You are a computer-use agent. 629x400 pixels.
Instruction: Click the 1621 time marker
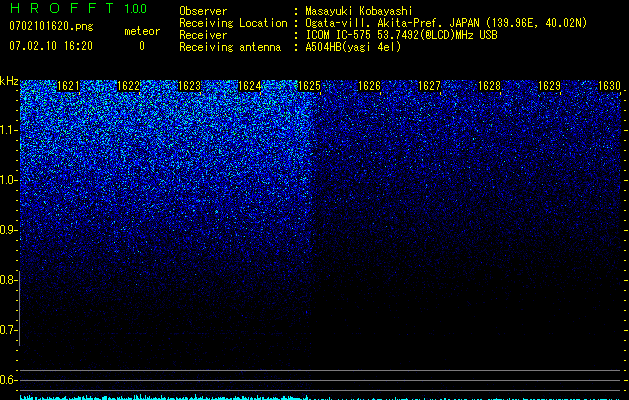coord(69,86)
